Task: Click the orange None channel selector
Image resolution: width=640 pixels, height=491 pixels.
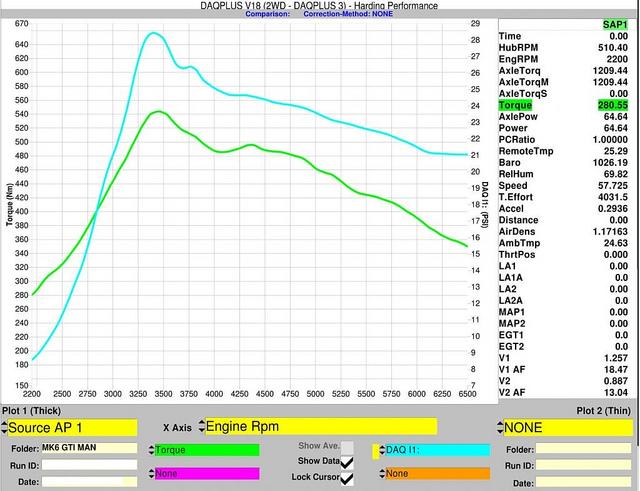Action: (x=436, y=473)
